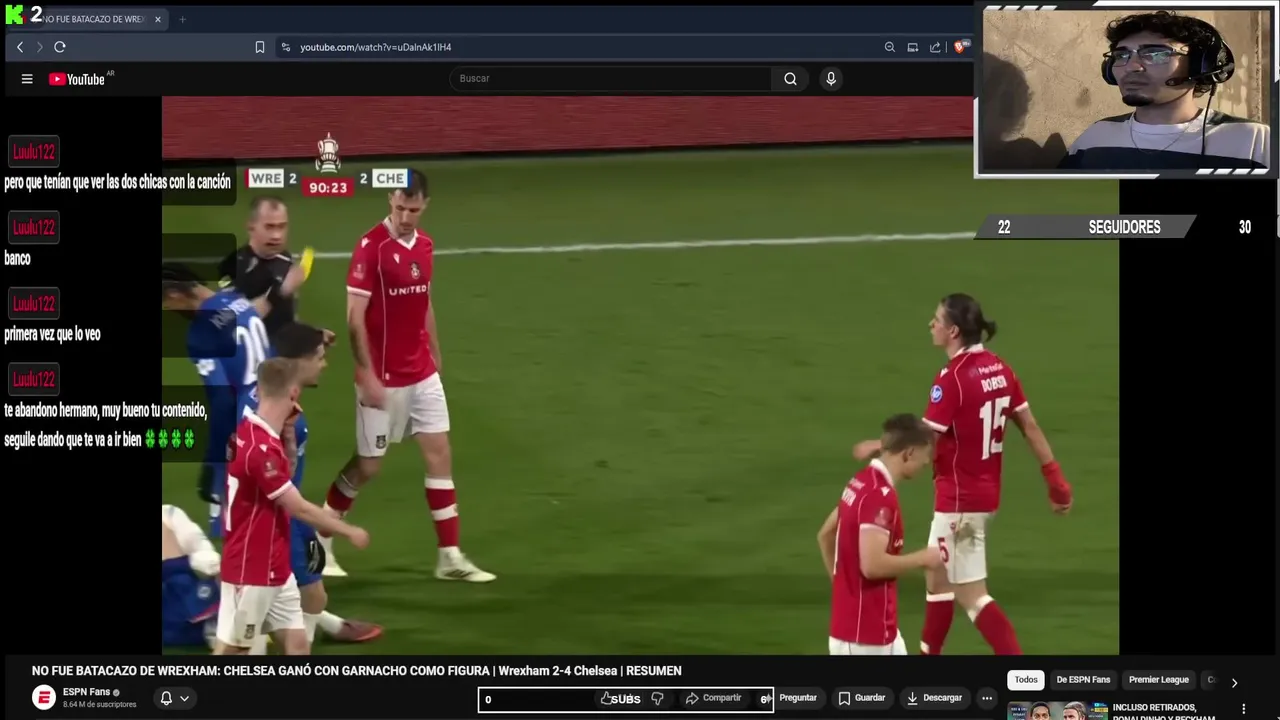The width and height of the screenshot is (1280, 720).
Task: Select the Todos filter chip
Action: (1026, 680)
